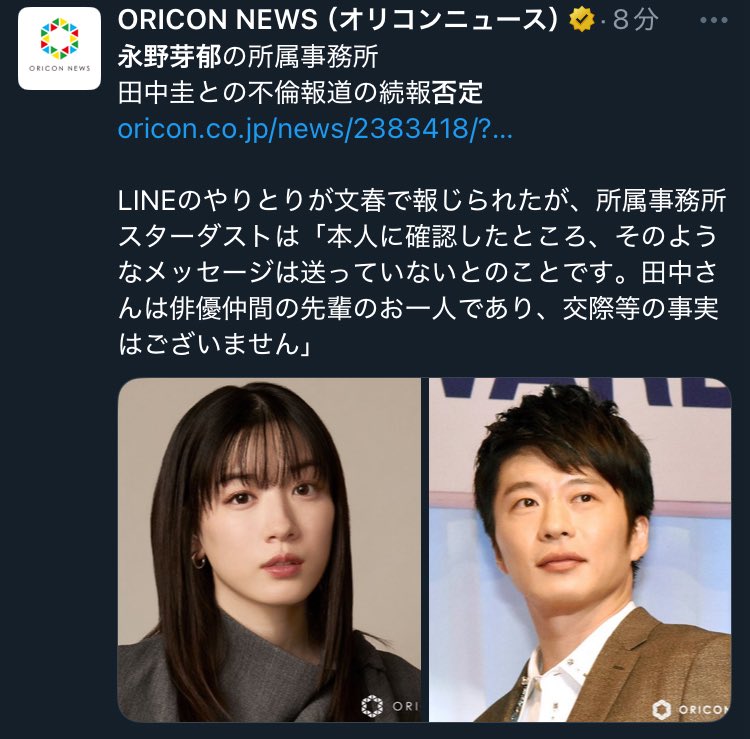
Task: Open the three-dot more options menu
Action: click(x=714, y=21)
